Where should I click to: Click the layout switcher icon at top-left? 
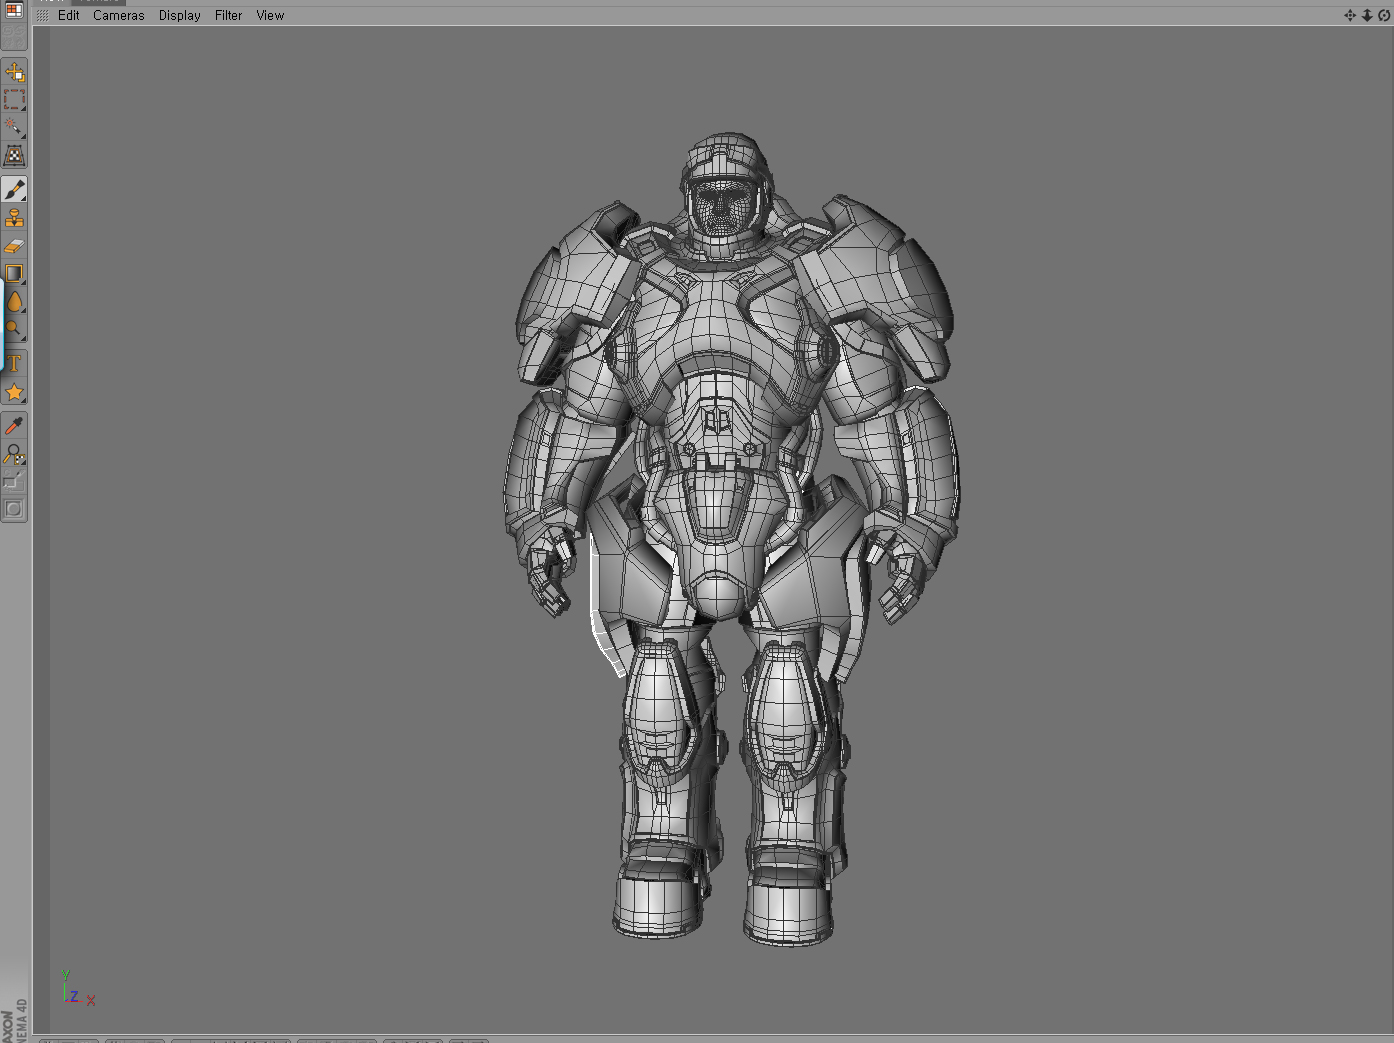(14, 10)
